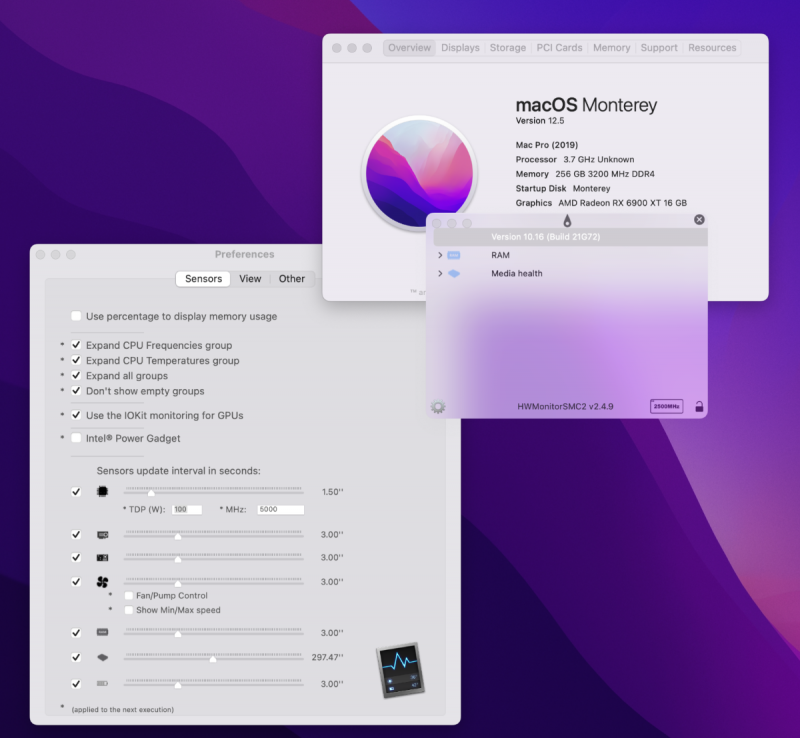Open the Storage tab
800x738 pixels.
click(x=508, y=47)
